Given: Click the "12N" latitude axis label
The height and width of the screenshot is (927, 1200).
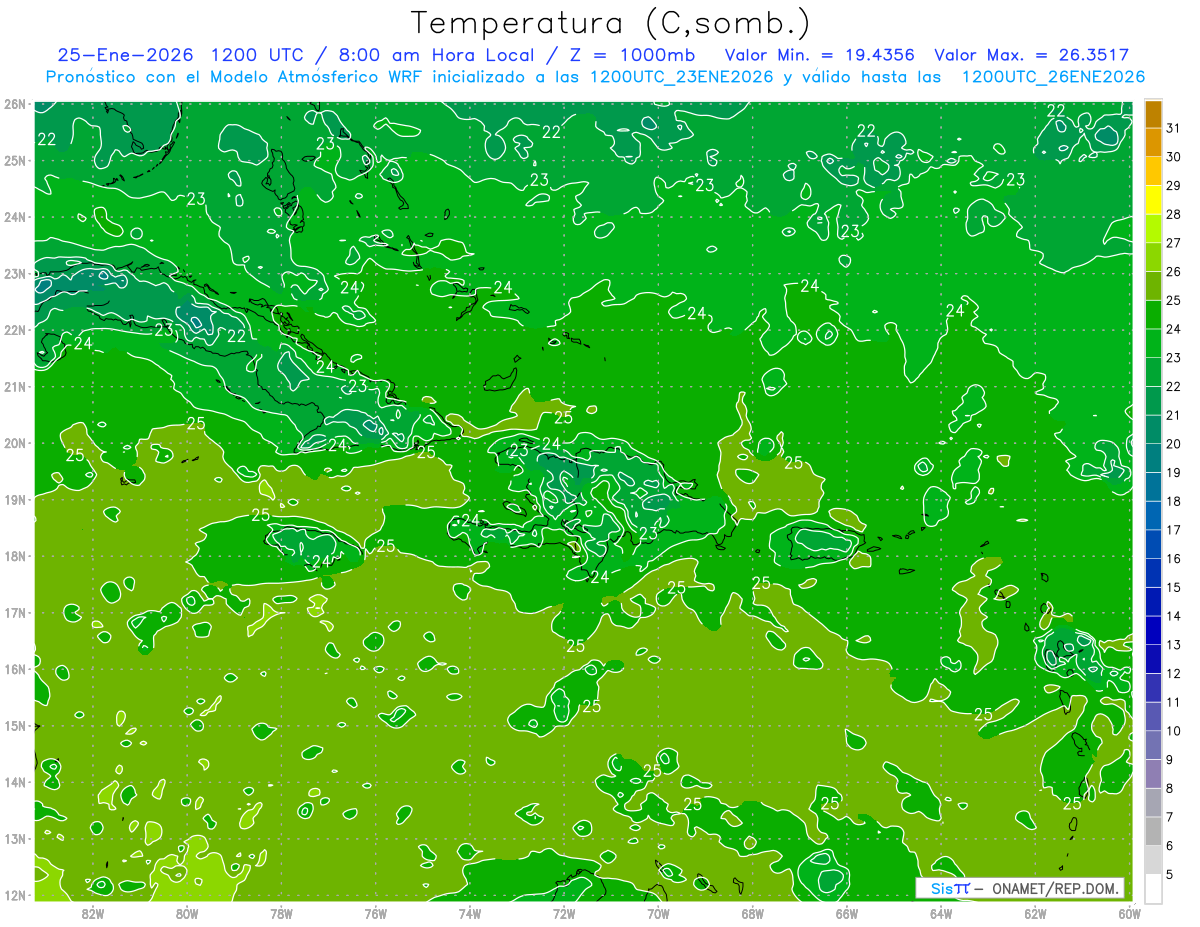Looking at the screenshot, I should [x=15, y=895].
